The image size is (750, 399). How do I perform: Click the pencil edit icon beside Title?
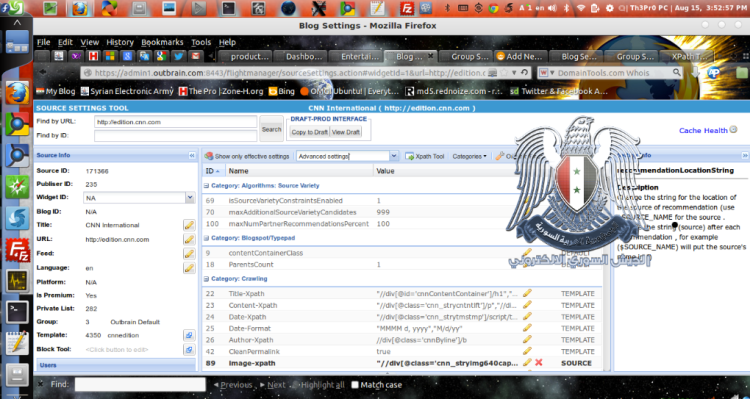189,225
